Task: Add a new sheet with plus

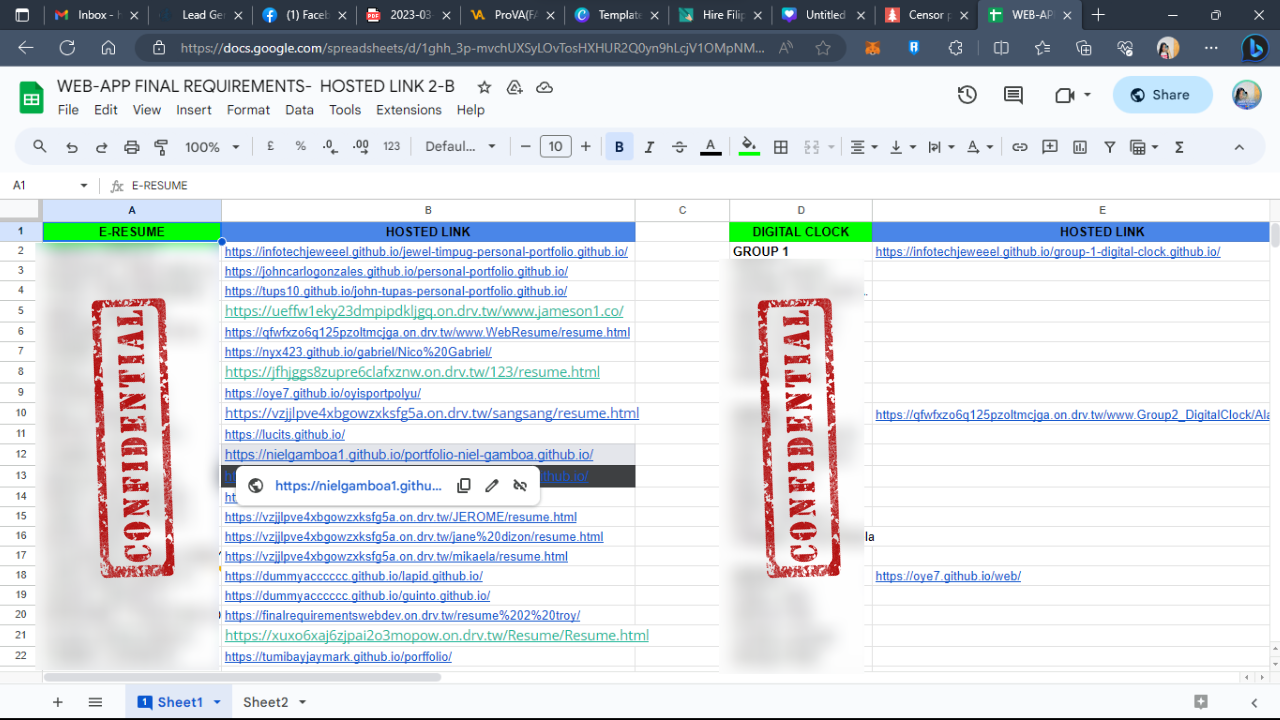Action: pos(57,702)
